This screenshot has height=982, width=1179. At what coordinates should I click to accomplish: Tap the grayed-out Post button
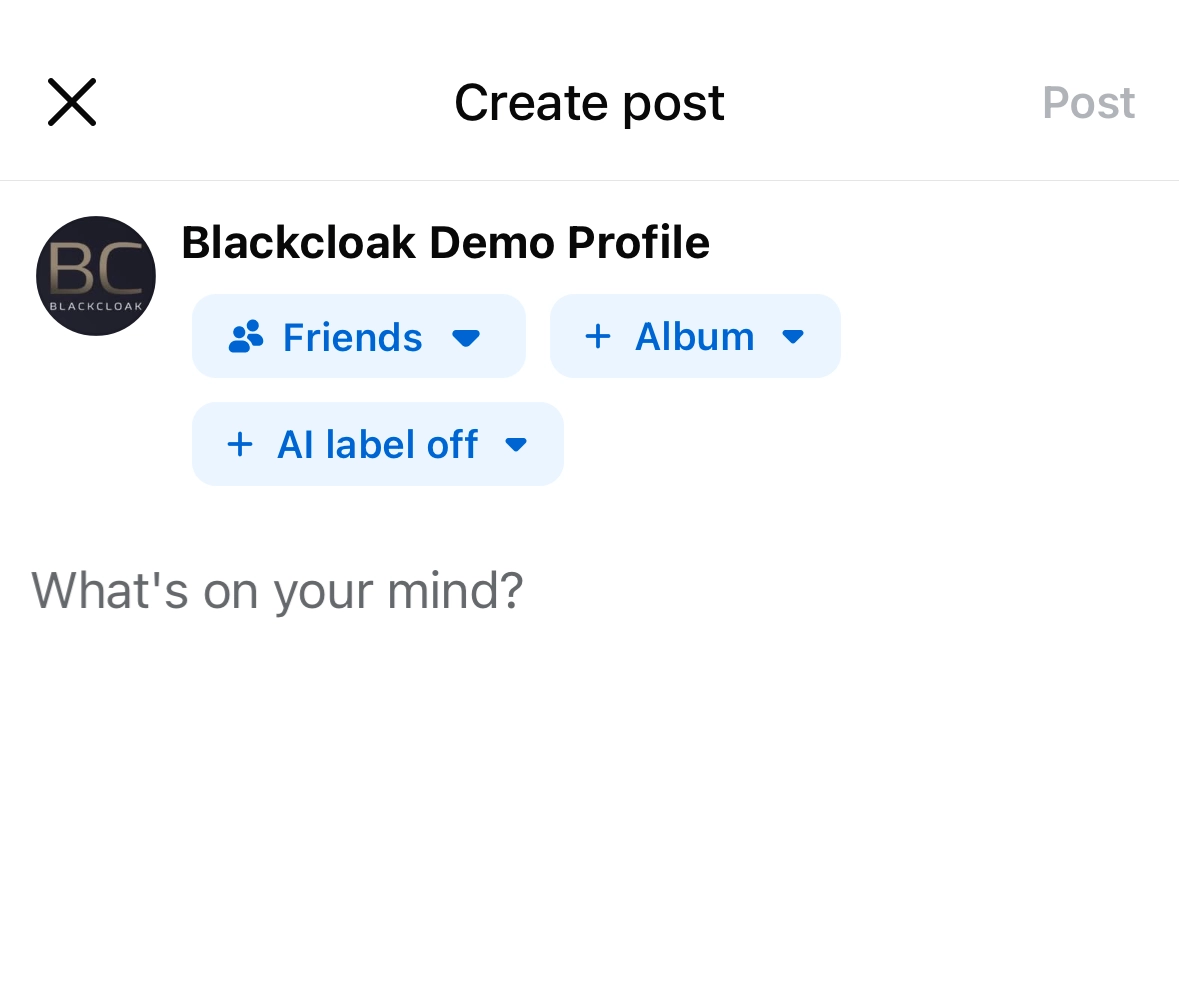click(1088, 102)
